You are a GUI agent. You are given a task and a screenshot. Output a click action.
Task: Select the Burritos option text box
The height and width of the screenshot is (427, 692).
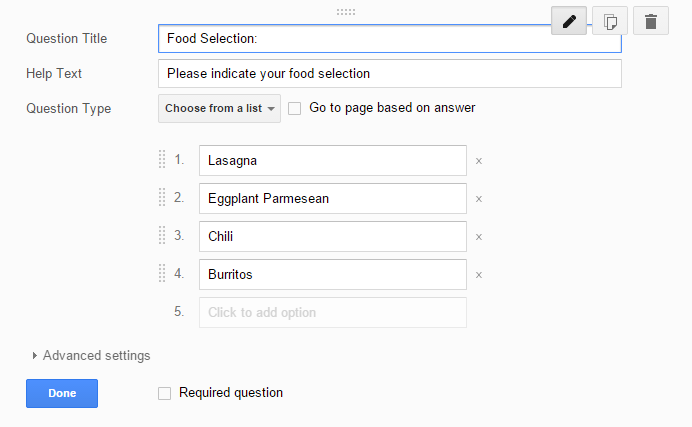(x=333, y=275)
